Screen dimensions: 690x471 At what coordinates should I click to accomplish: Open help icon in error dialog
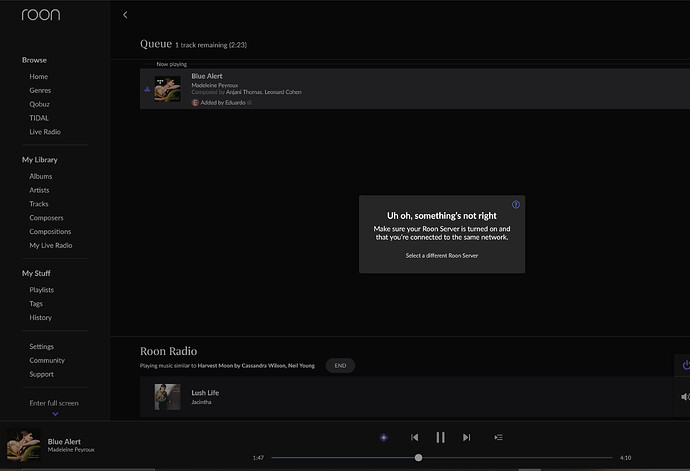(516, 204)
